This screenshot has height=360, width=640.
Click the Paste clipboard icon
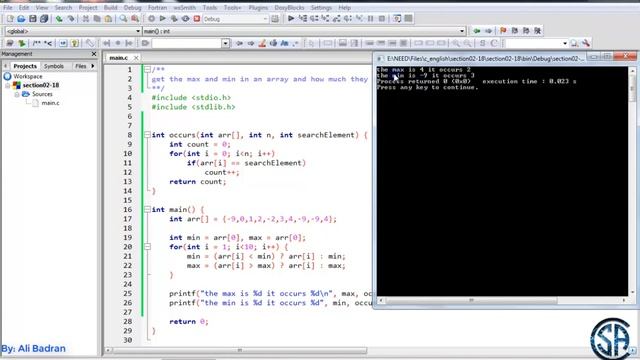tap(108, 19)
